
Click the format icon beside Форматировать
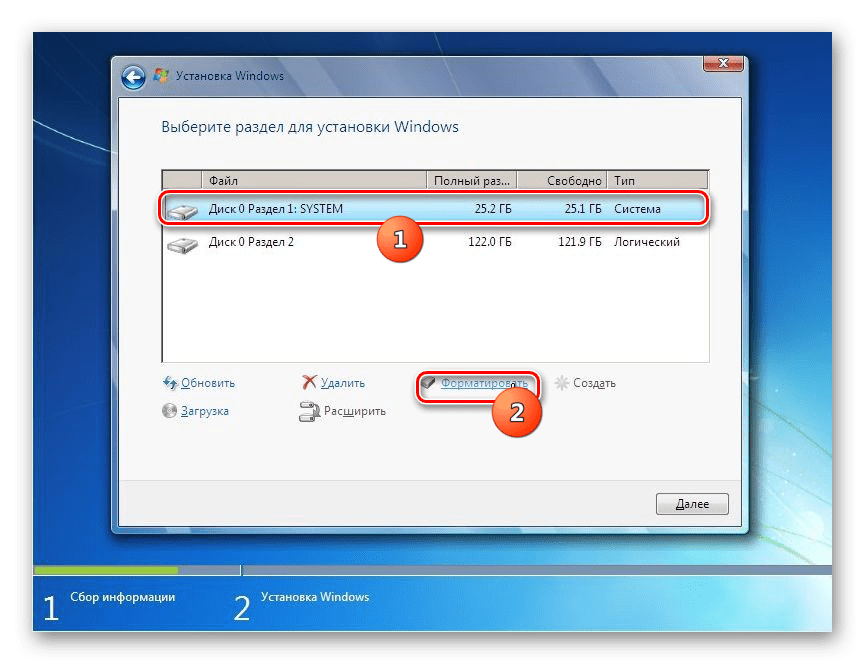click(x=429, y=384)
